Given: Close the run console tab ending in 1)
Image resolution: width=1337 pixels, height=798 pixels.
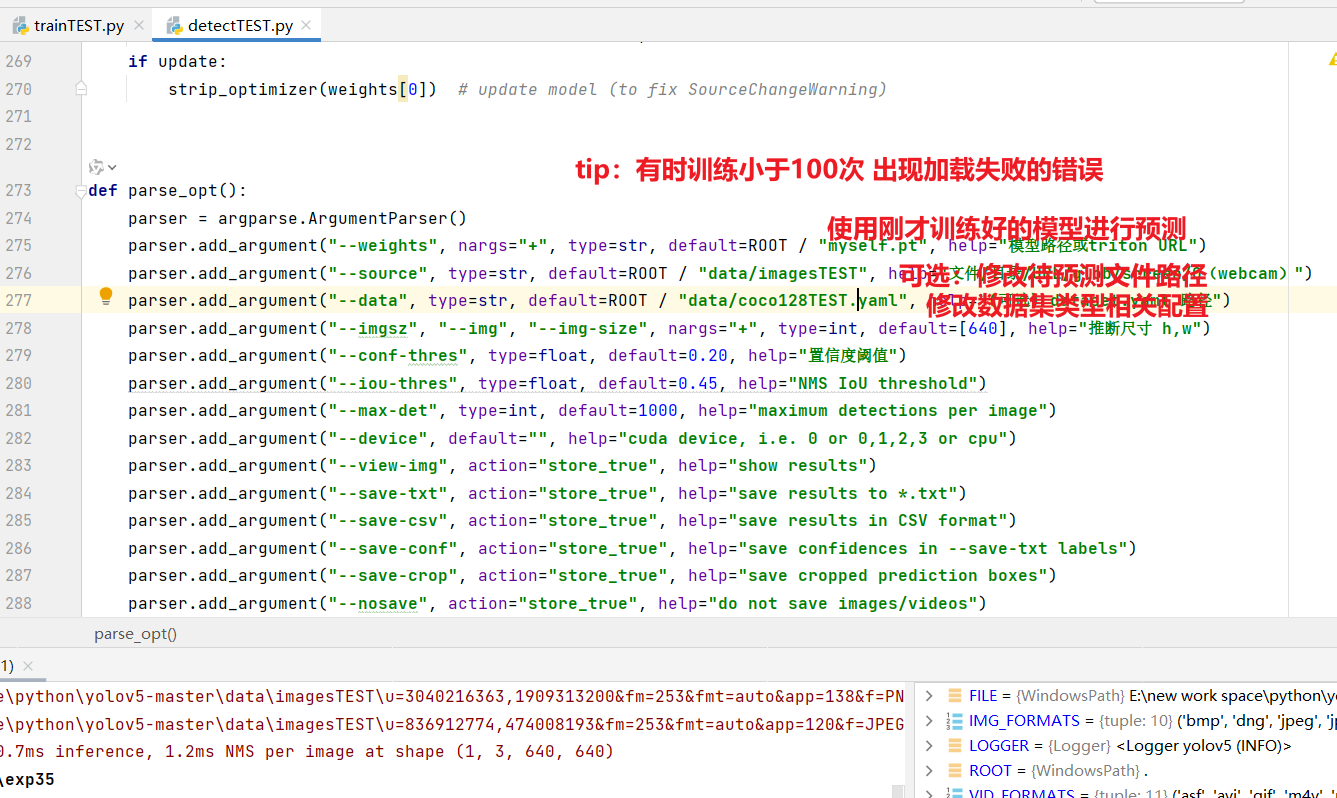Looking at the screenshot, I should (x=27, y=666).
